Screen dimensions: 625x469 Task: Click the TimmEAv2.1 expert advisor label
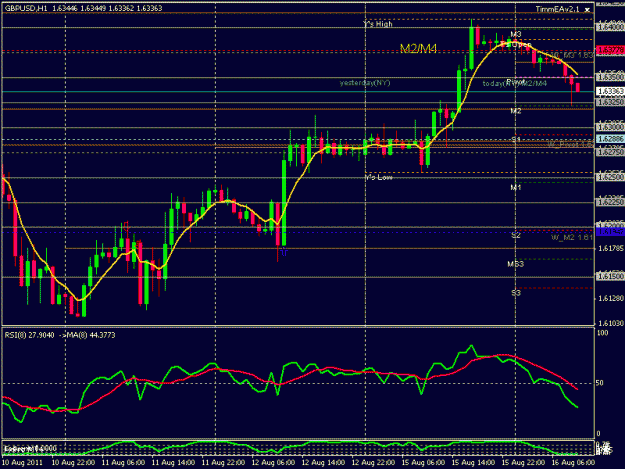(x=557, y=9)
